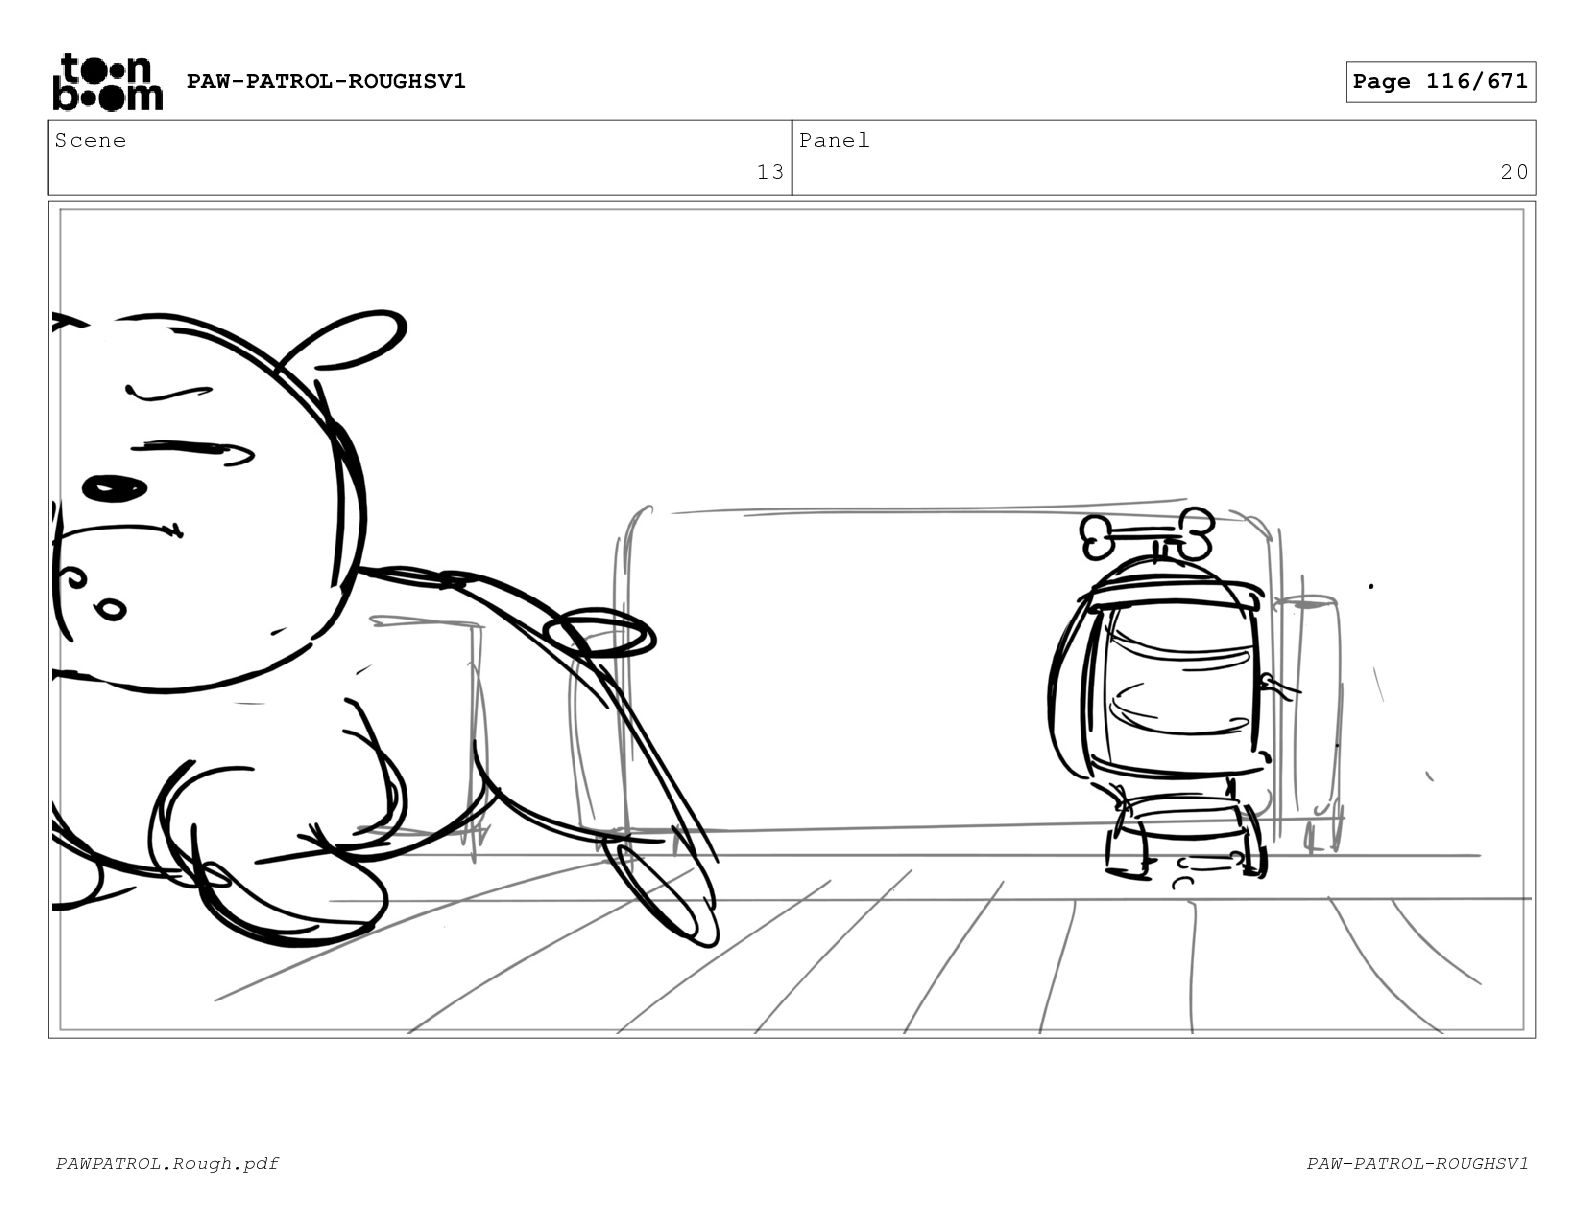This screenshot has height=1224, width=1584.
Task: Click the Toon Boom logo
Action: click(107, 82)
